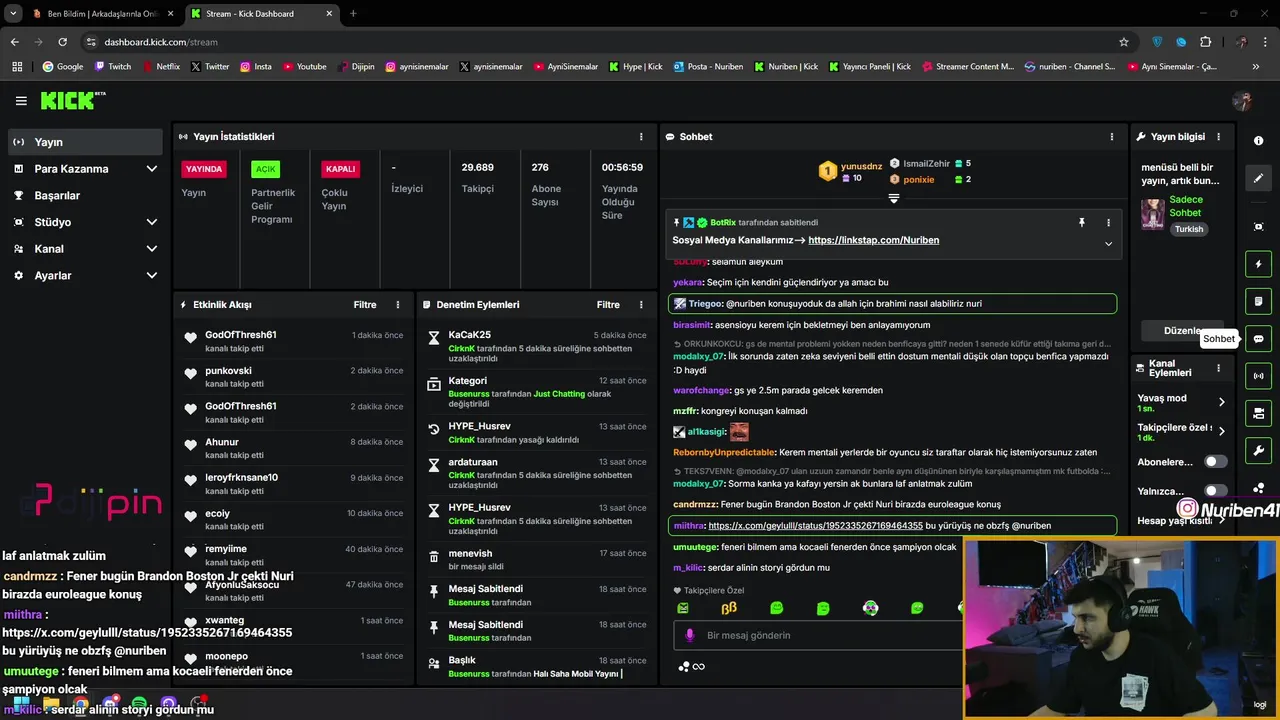Viewport: 1280px width, 720px height.
Task: Open Kanal Eylemleri panel three-dot menu
Action: tap(1218, 368)
